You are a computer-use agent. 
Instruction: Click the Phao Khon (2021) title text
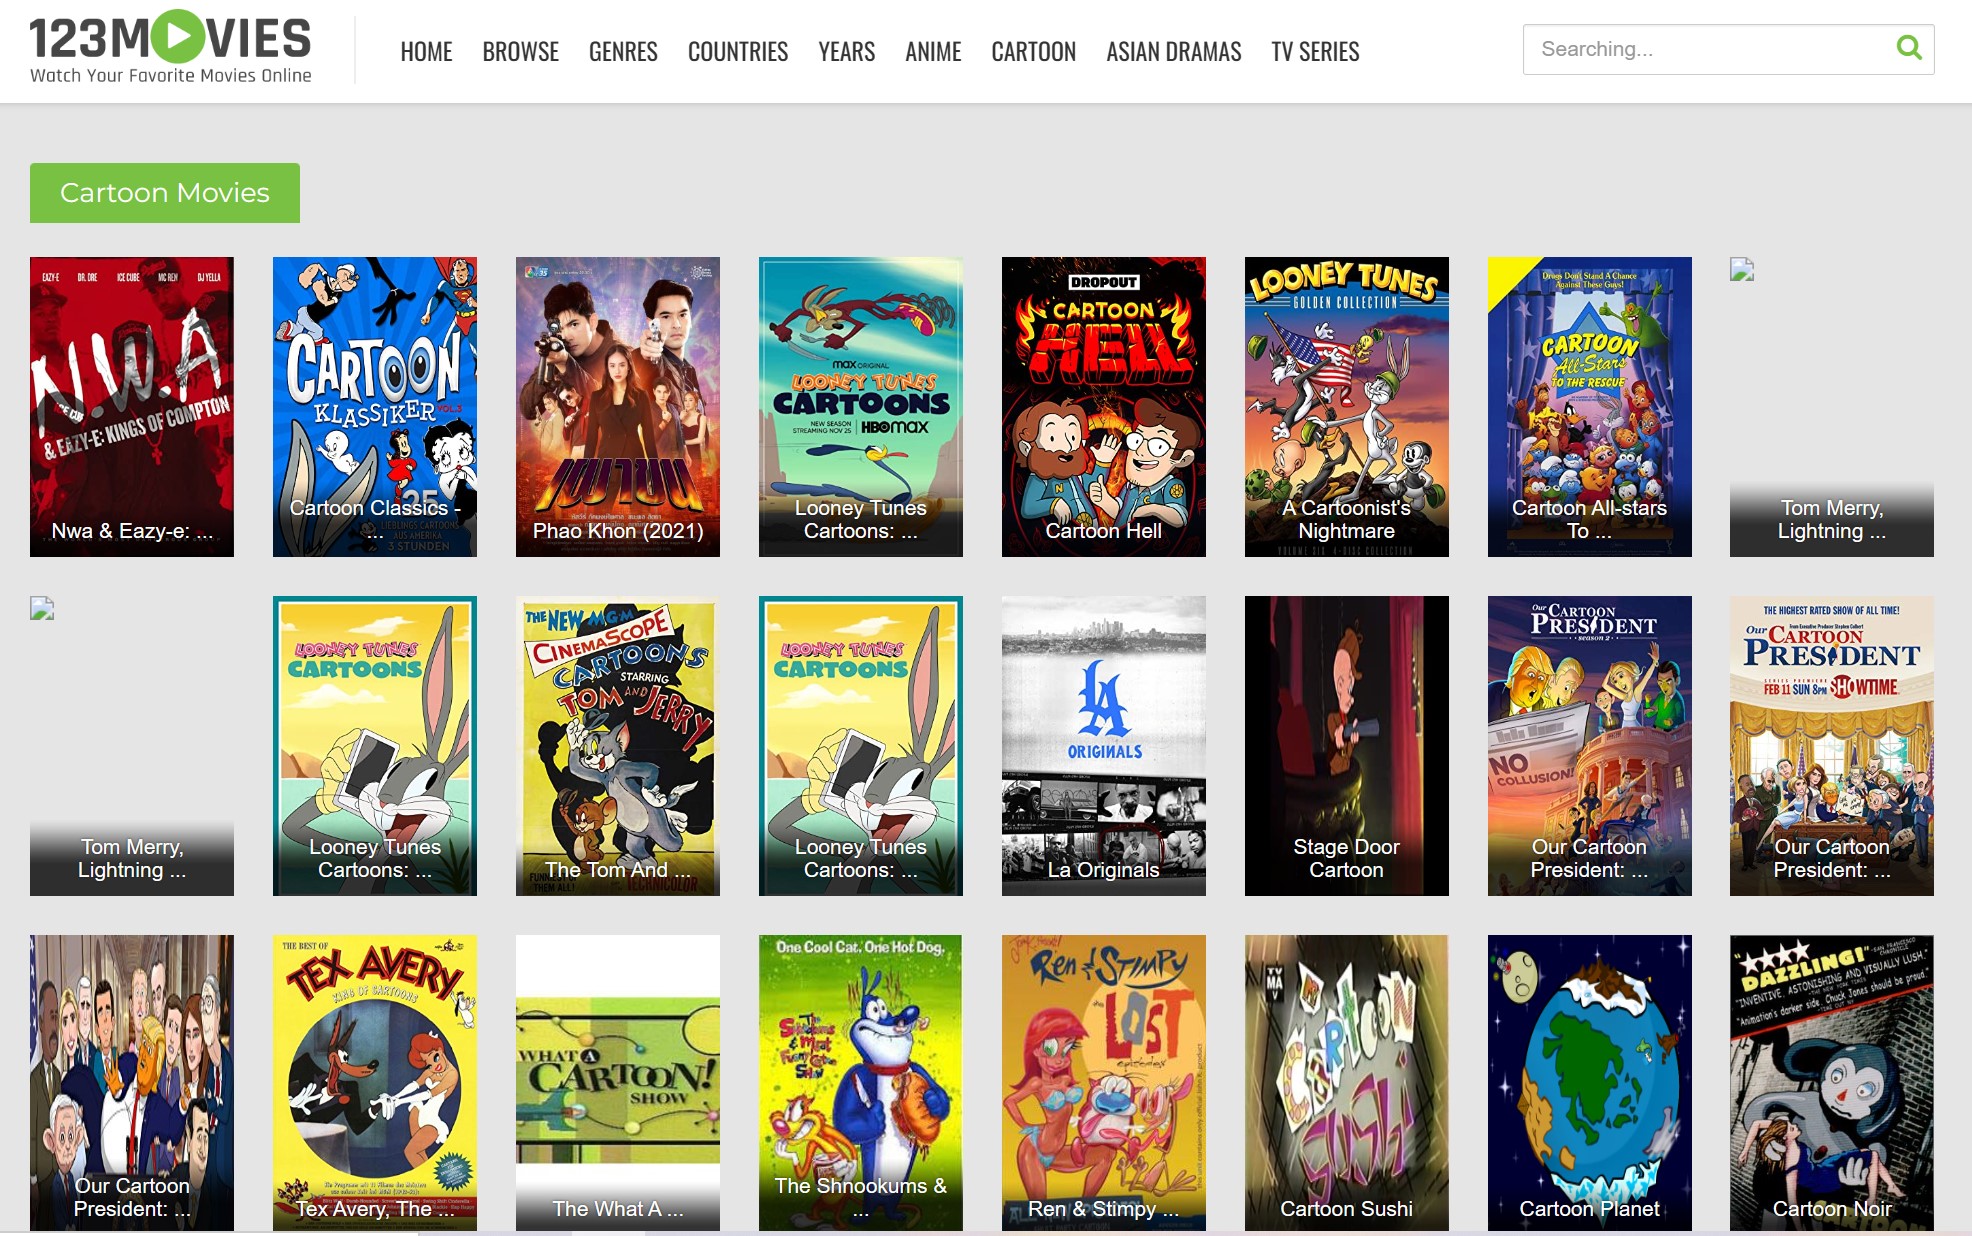point(618,531)
